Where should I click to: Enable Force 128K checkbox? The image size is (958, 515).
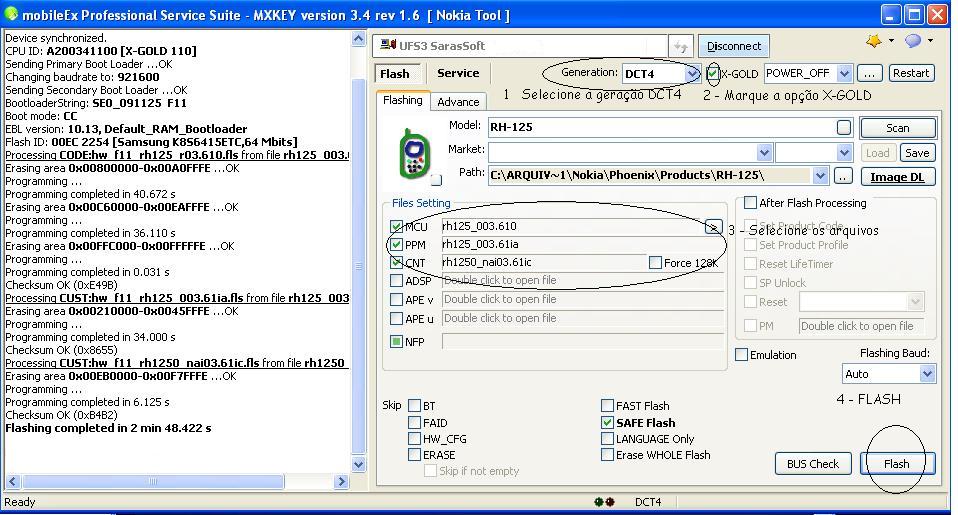[x=656, y=263]
